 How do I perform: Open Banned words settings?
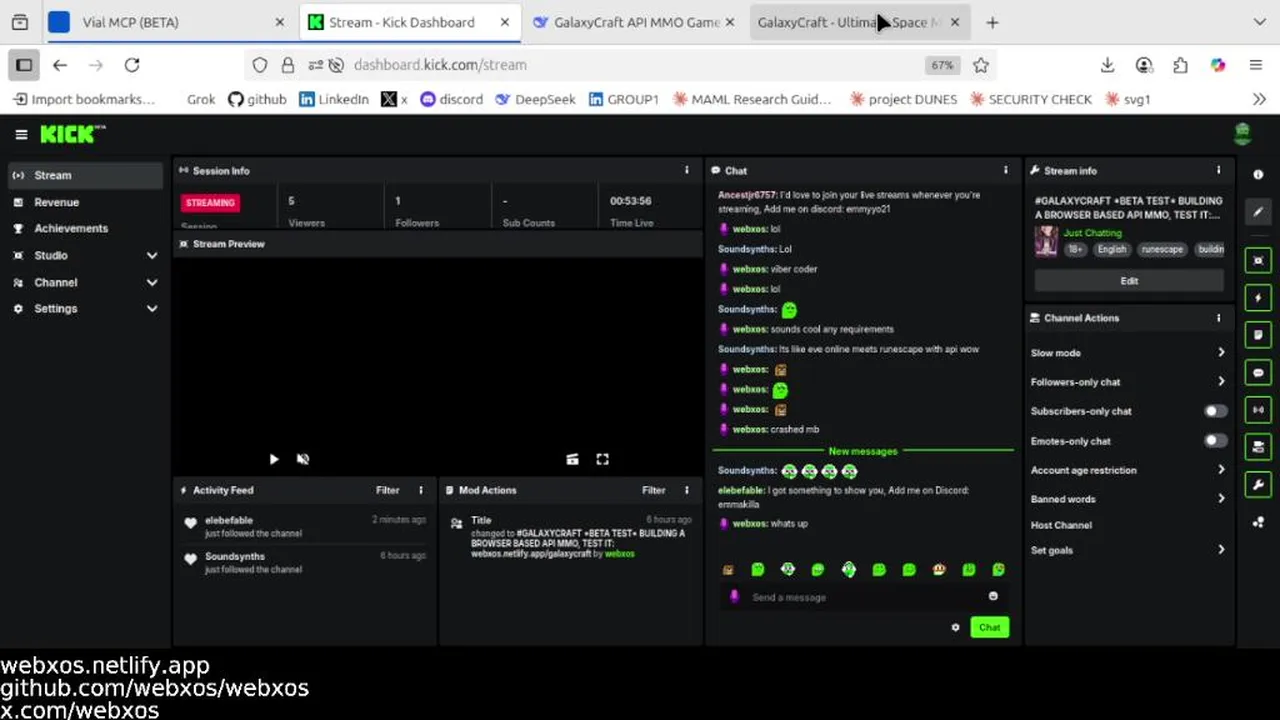[1128, 499]
